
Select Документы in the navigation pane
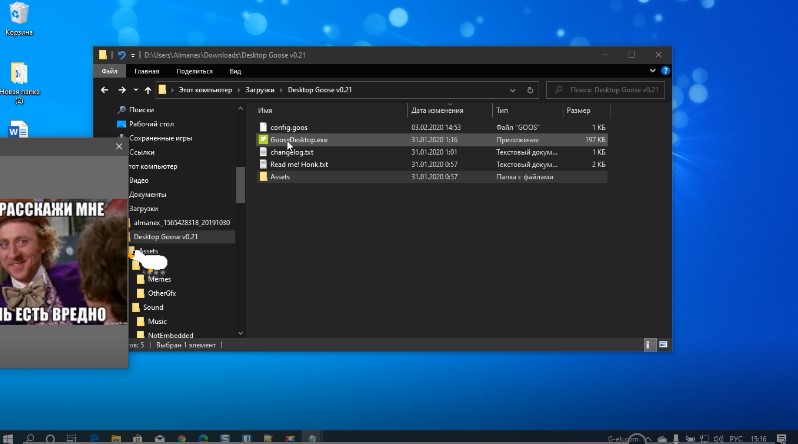pyautogui.click(x=148, y=195)
